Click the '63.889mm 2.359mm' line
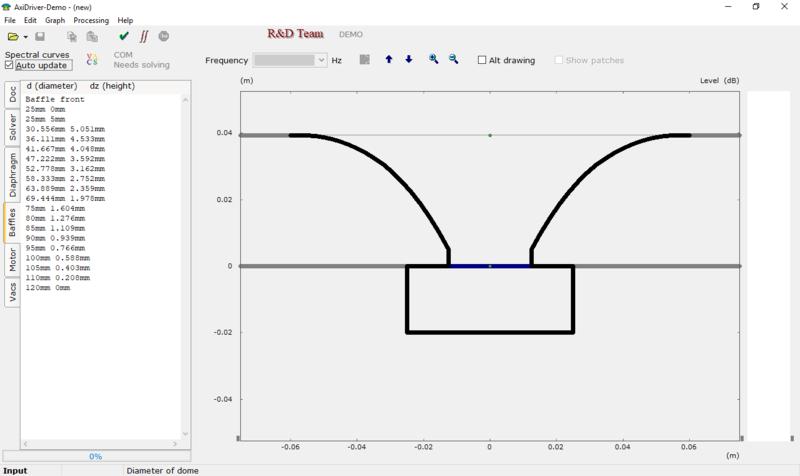 tap(65, 188)
